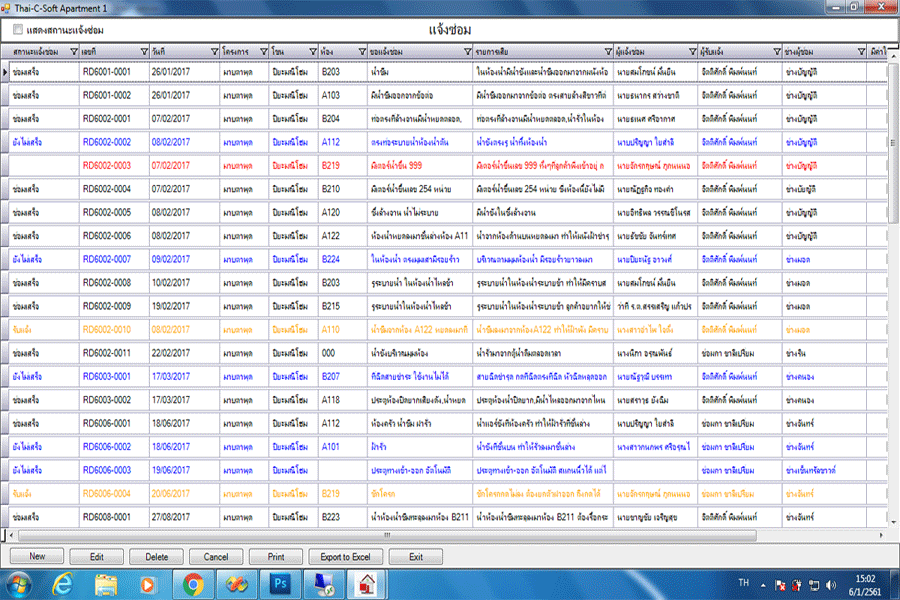Click the Print button

coord(276,556)
